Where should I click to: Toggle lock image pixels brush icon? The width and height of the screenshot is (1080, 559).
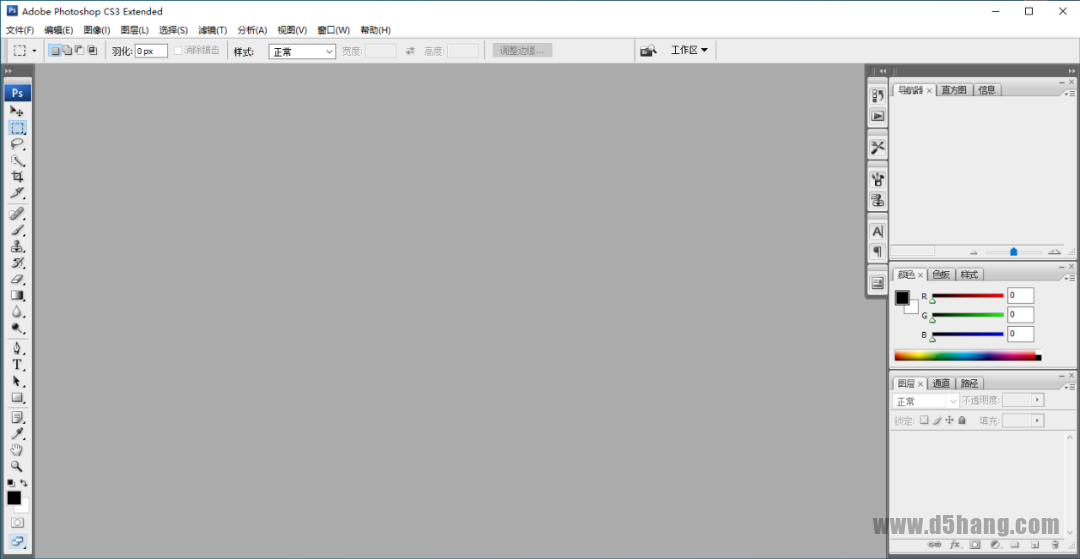tap(937, 420)
